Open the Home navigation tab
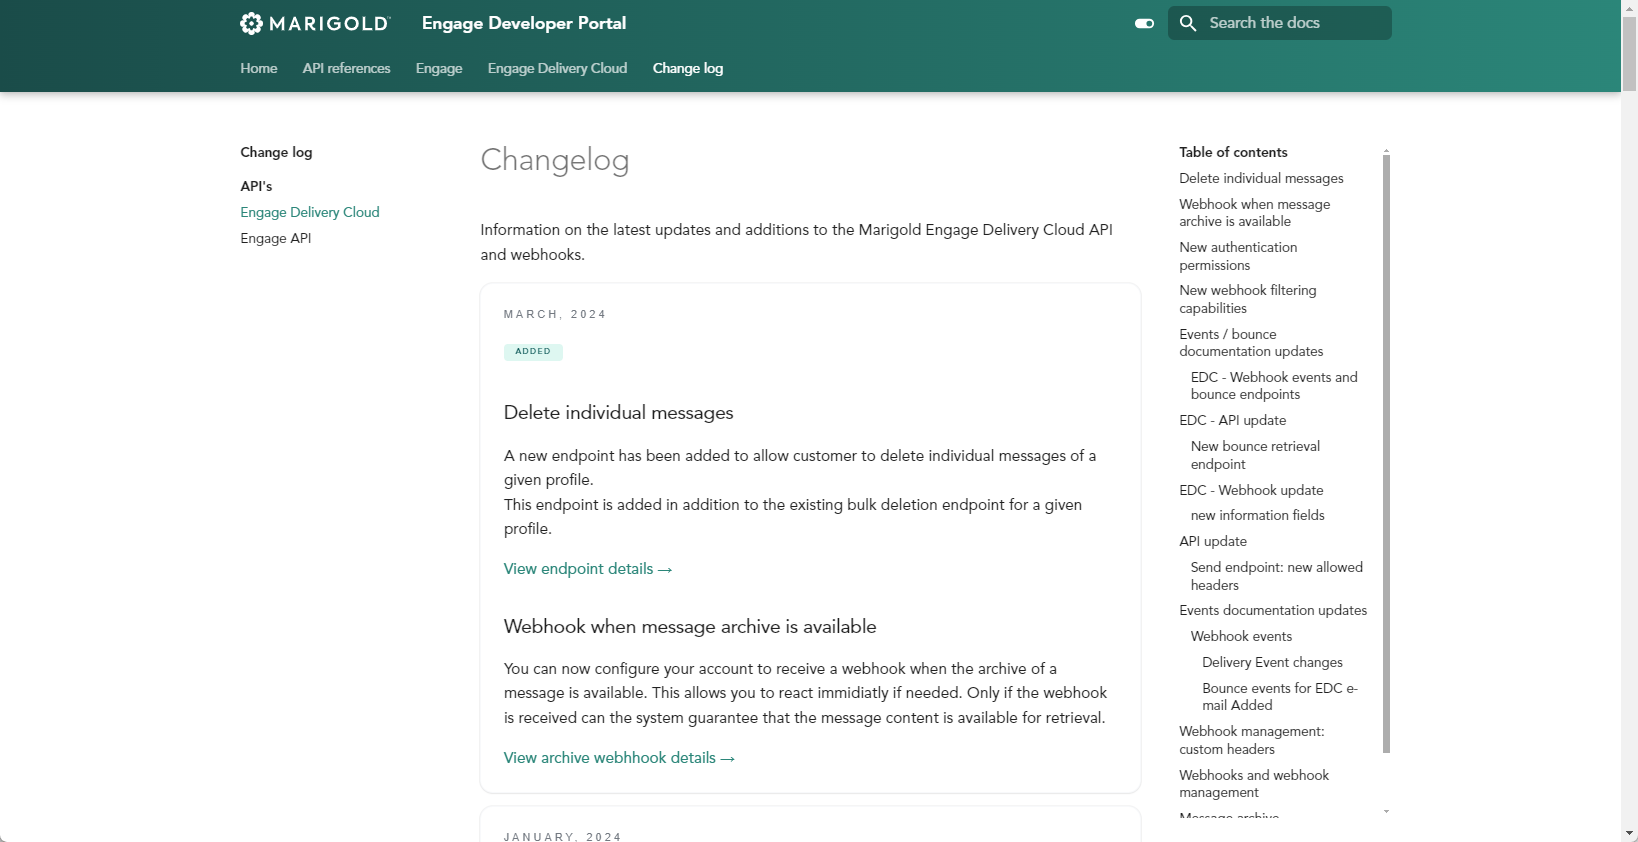This screenshot has width=1638, height=842. coord(259,68)
